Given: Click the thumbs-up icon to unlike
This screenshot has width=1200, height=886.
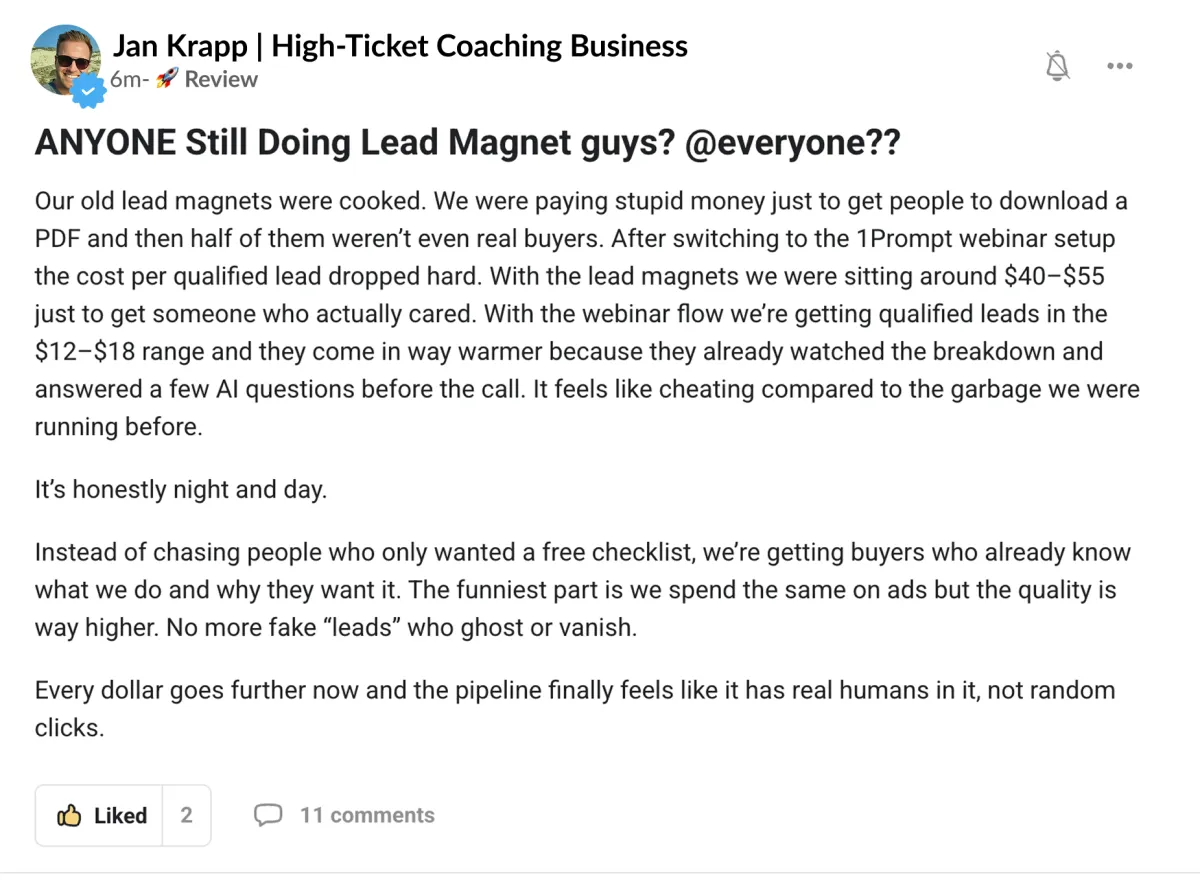Looking at the screenshot, I should [69, 816].
